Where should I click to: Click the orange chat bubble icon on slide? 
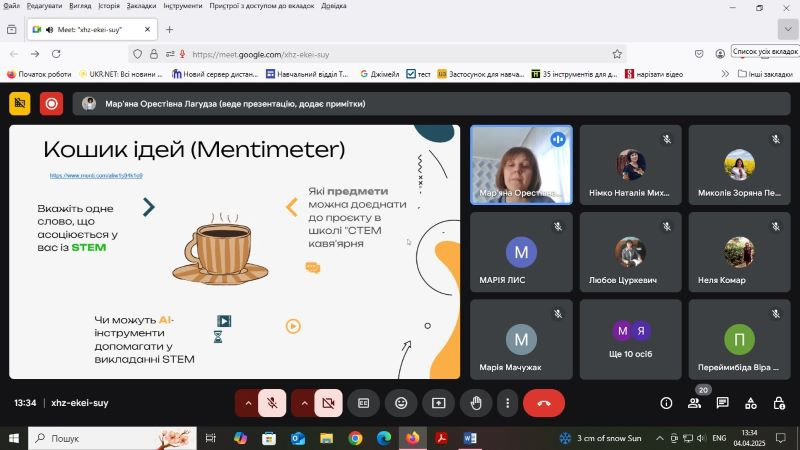point(313,267)
